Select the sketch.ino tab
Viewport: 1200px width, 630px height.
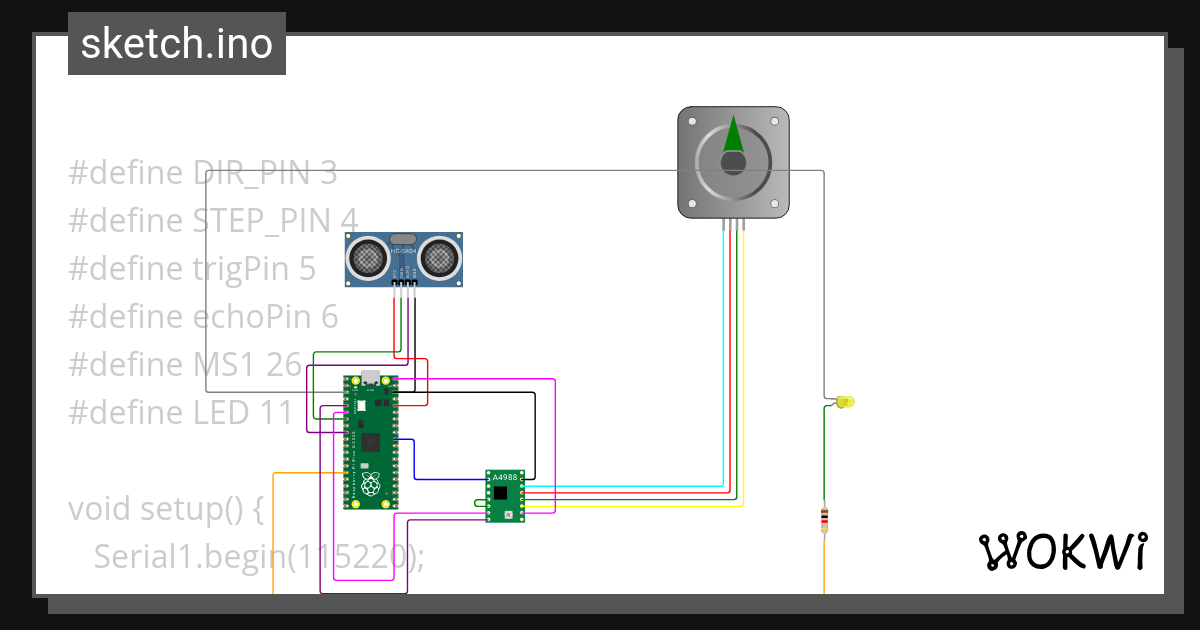click(176, 43)
